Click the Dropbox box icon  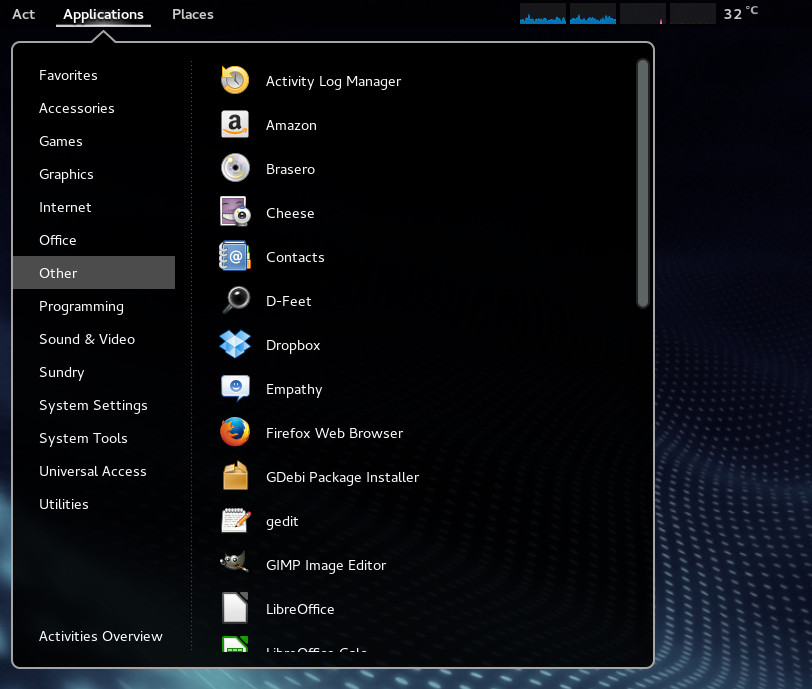pyautogui.click(x=235, y=344)
